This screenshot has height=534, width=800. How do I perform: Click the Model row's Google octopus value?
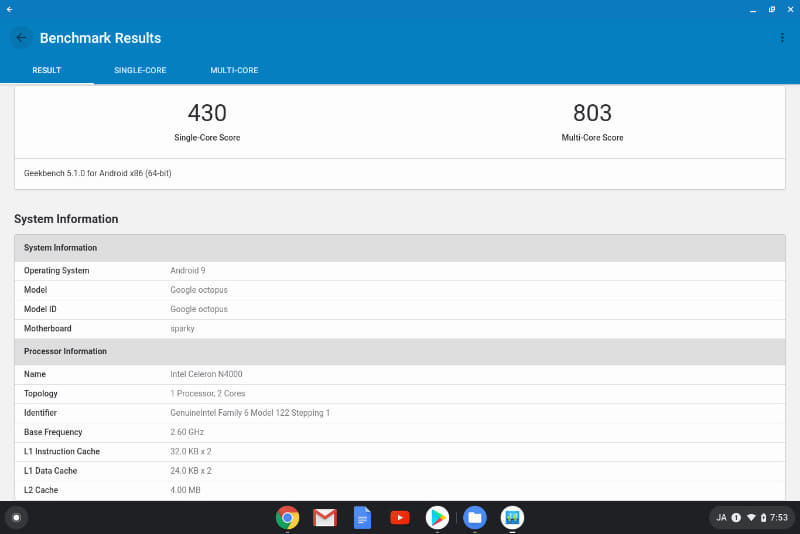click(199, 290)
